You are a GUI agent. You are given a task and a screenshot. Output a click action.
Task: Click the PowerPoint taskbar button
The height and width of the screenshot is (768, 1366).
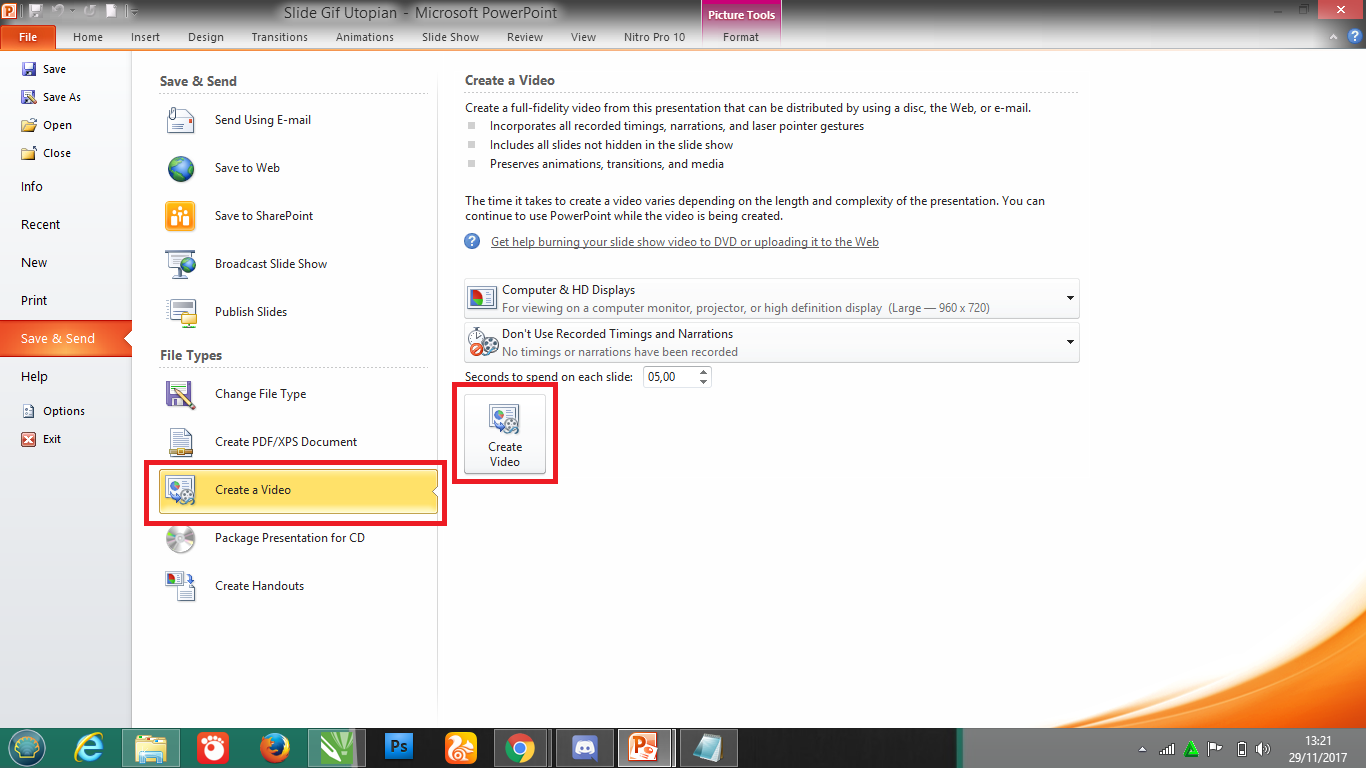pyautogui.click(x=646, y=747)
